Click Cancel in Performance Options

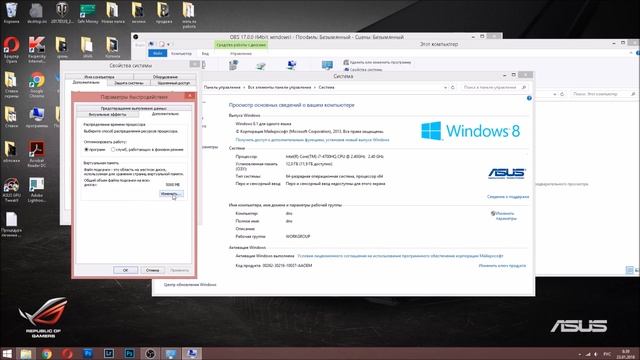152,270
